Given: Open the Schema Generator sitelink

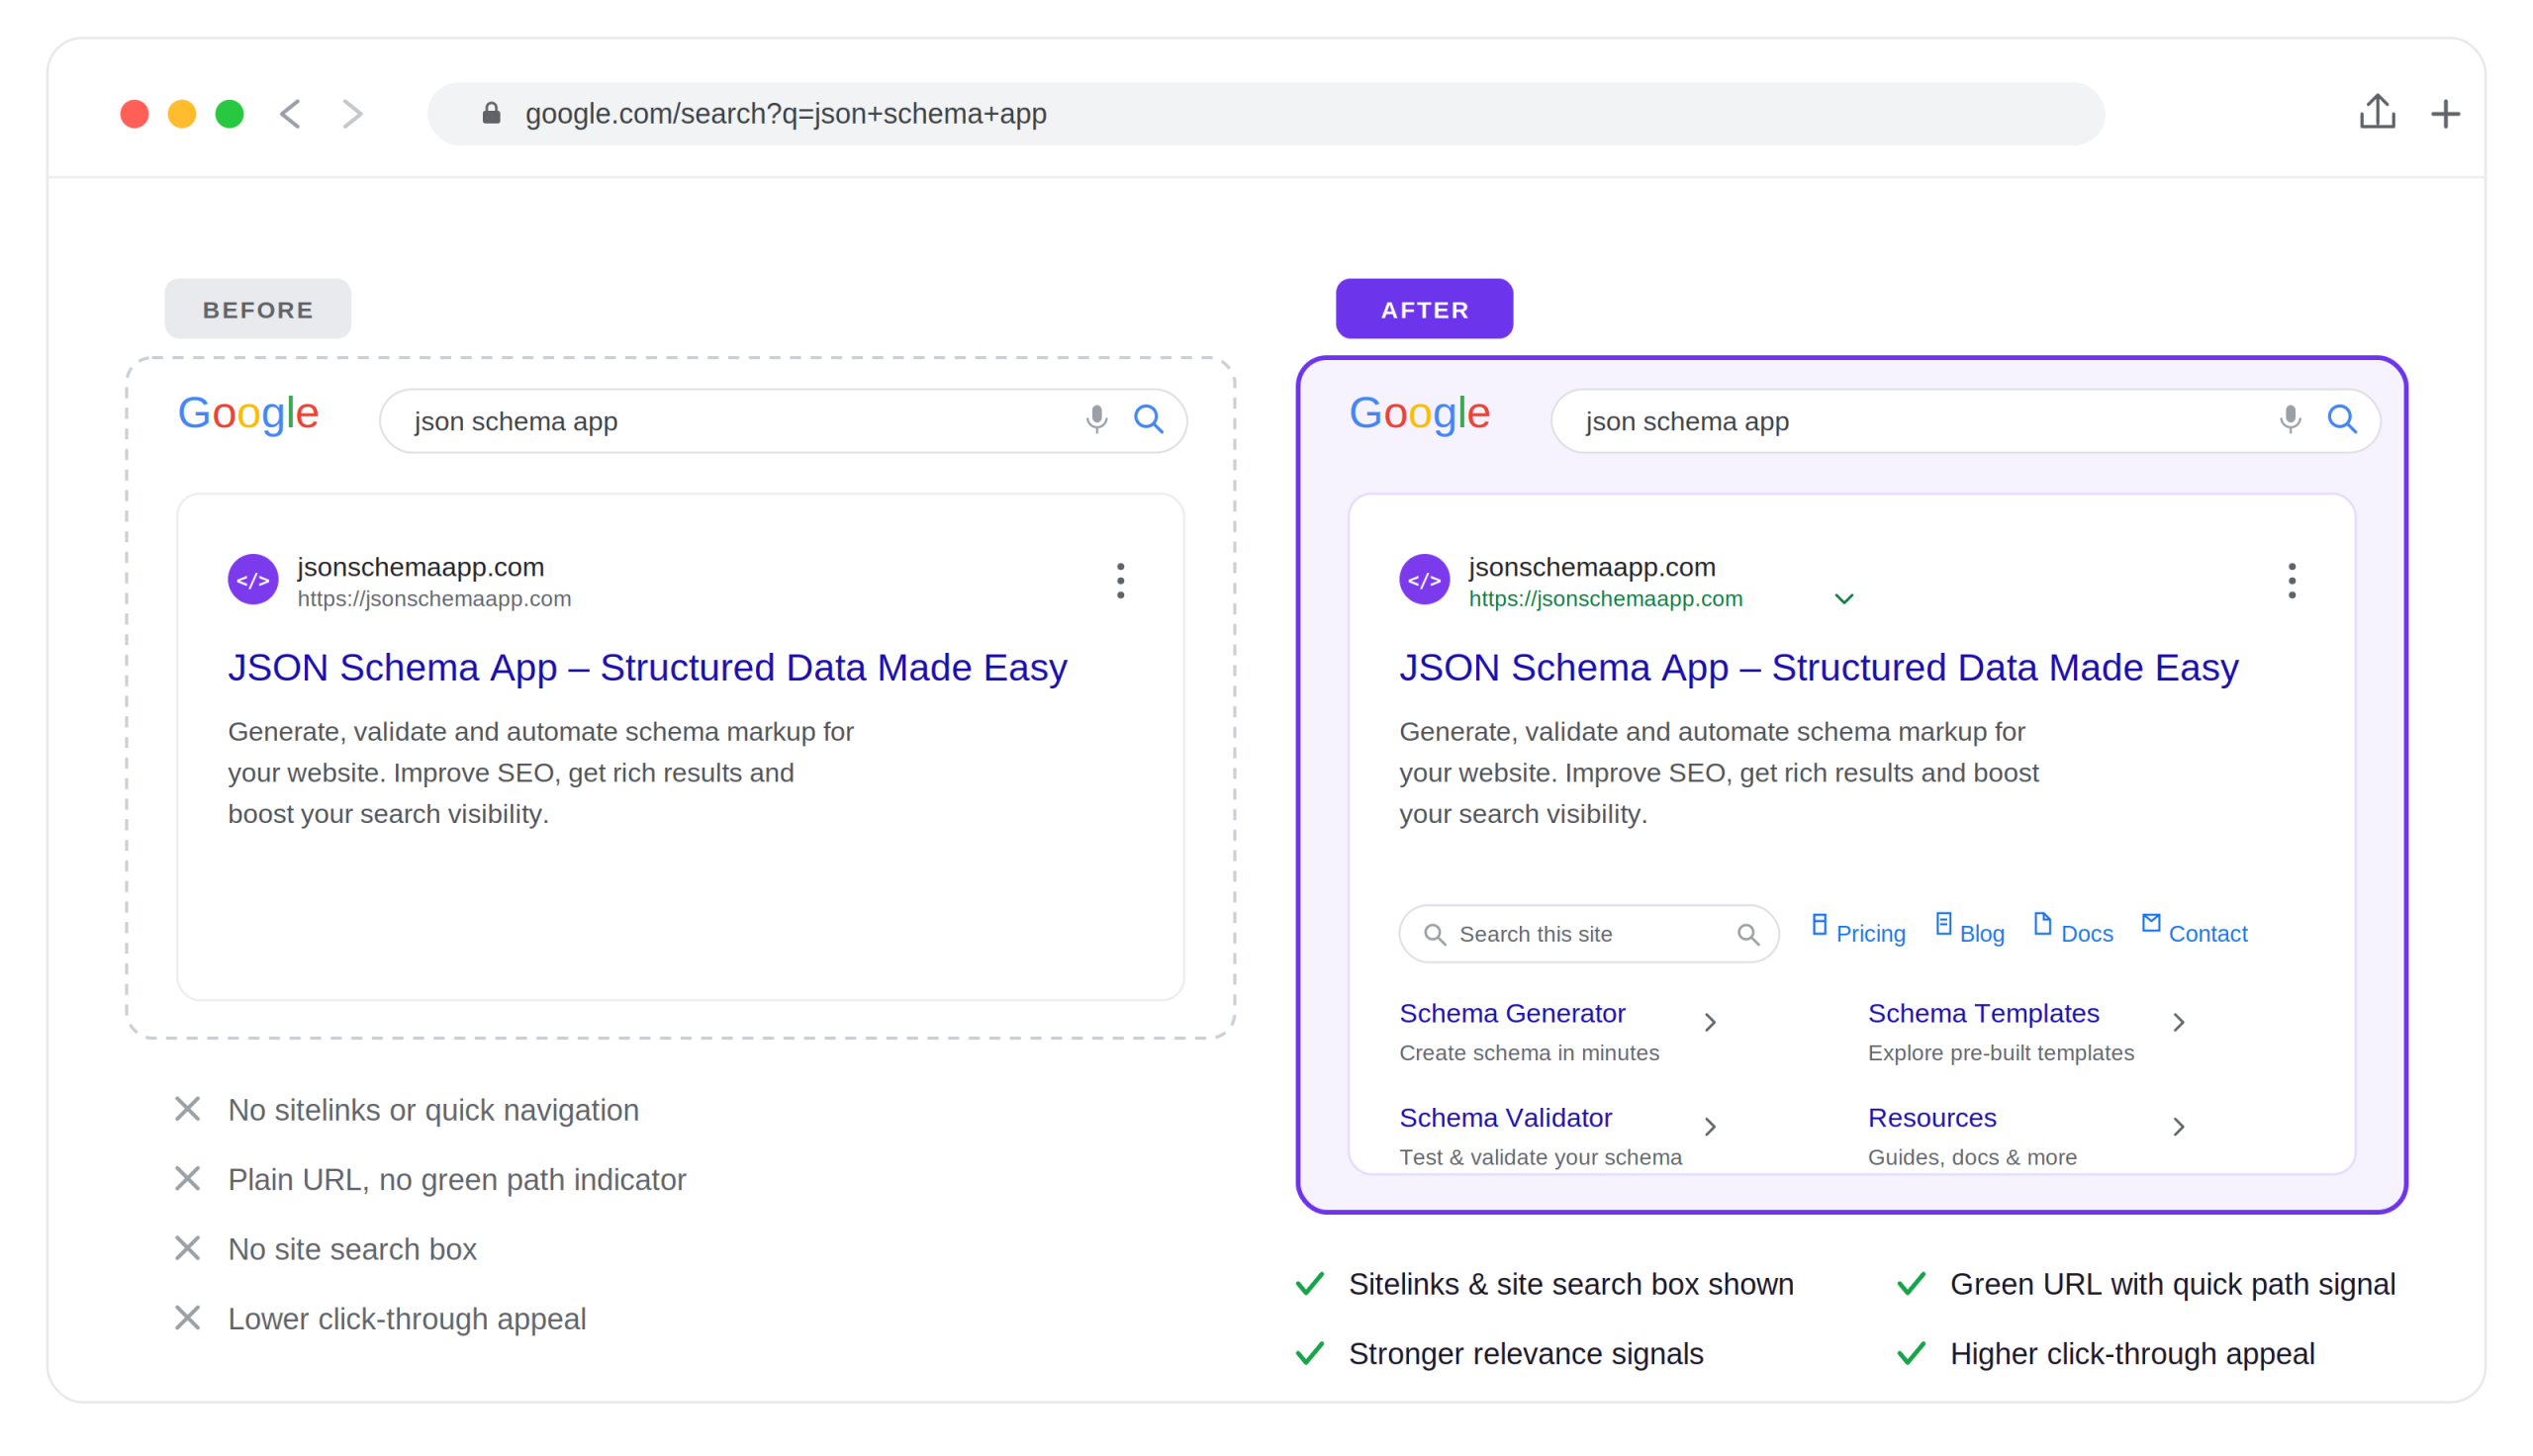Looking at the screenshot, I should tap(1512, 1013).
